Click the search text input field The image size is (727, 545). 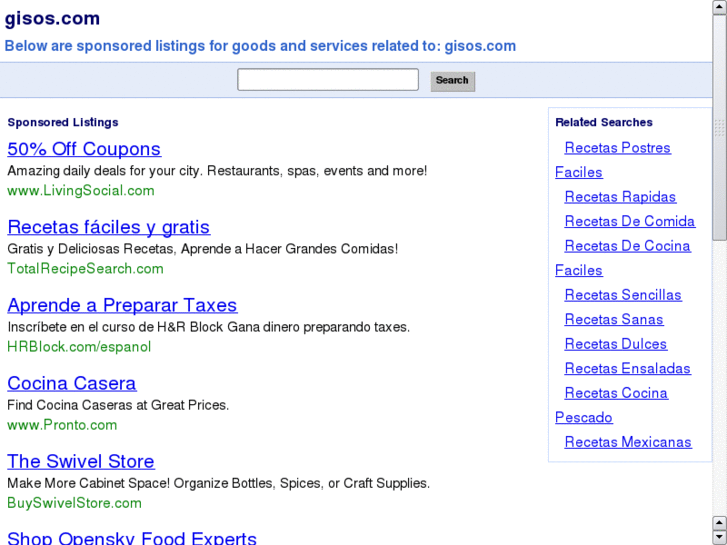(x=328, y=80)
